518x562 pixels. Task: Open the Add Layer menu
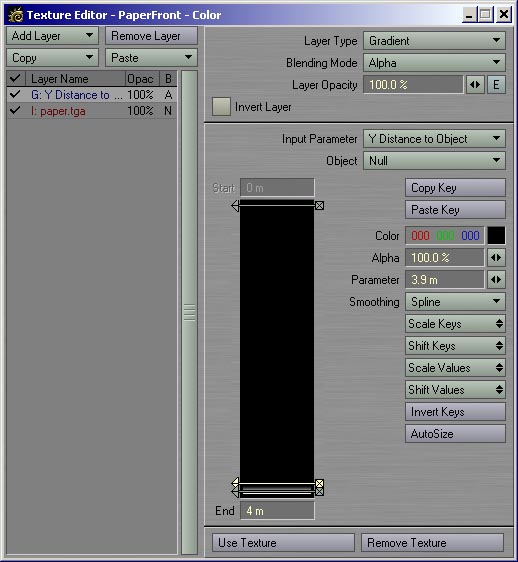click(x=52, y=36)
